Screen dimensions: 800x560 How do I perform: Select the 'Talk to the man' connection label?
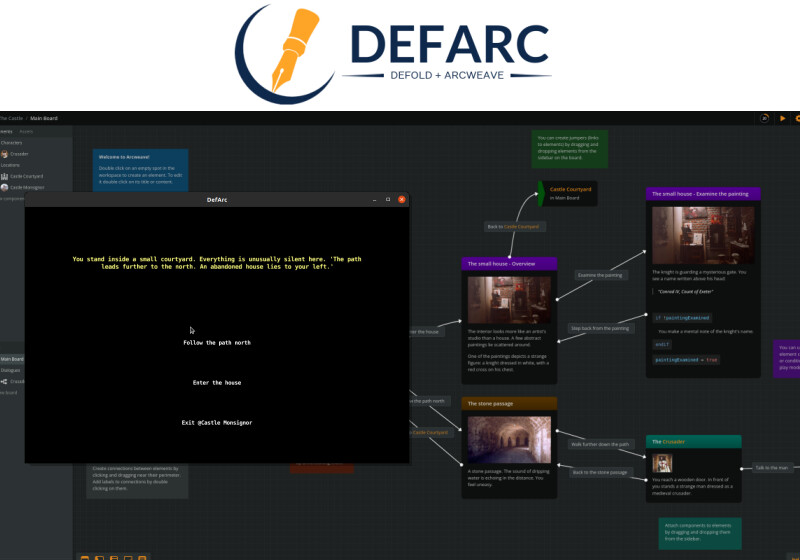tap(772, 467)
